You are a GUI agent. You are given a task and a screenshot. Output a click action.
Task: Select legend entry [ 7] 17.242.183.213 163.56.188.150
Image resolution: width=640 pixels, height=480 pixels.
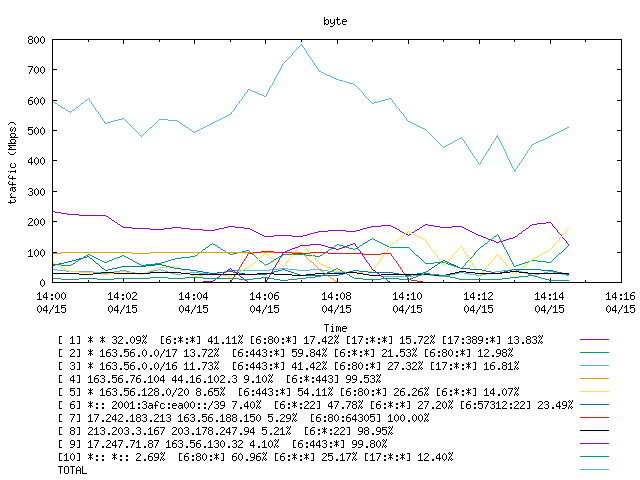pyautogui.click(x=243, y=418)
